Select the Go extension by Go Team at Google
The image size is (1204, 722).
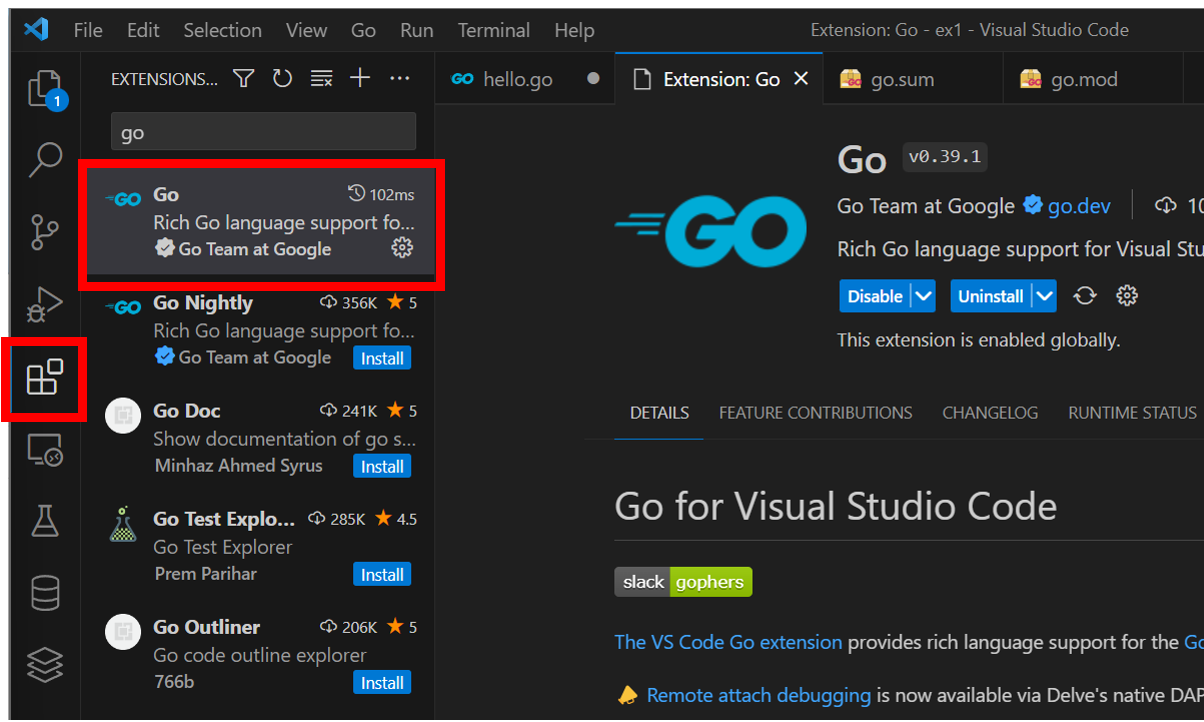[x=261, y=221]
